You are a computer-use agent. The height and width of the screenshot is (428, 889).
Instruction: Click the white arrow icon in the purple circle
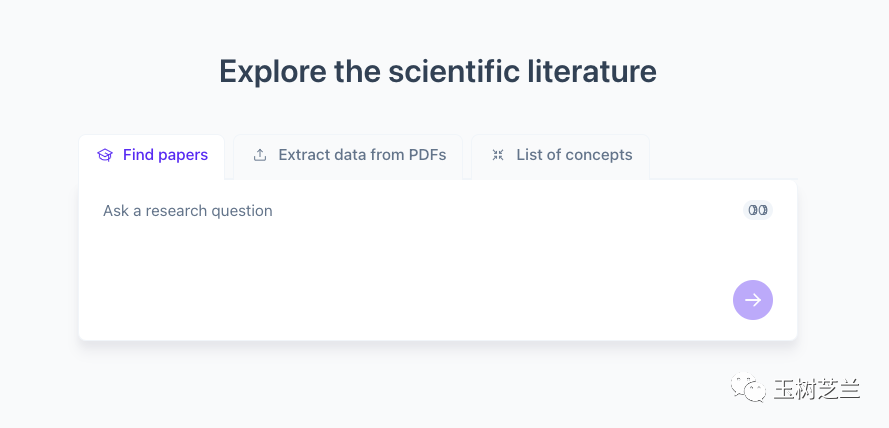tap(753, 300)
